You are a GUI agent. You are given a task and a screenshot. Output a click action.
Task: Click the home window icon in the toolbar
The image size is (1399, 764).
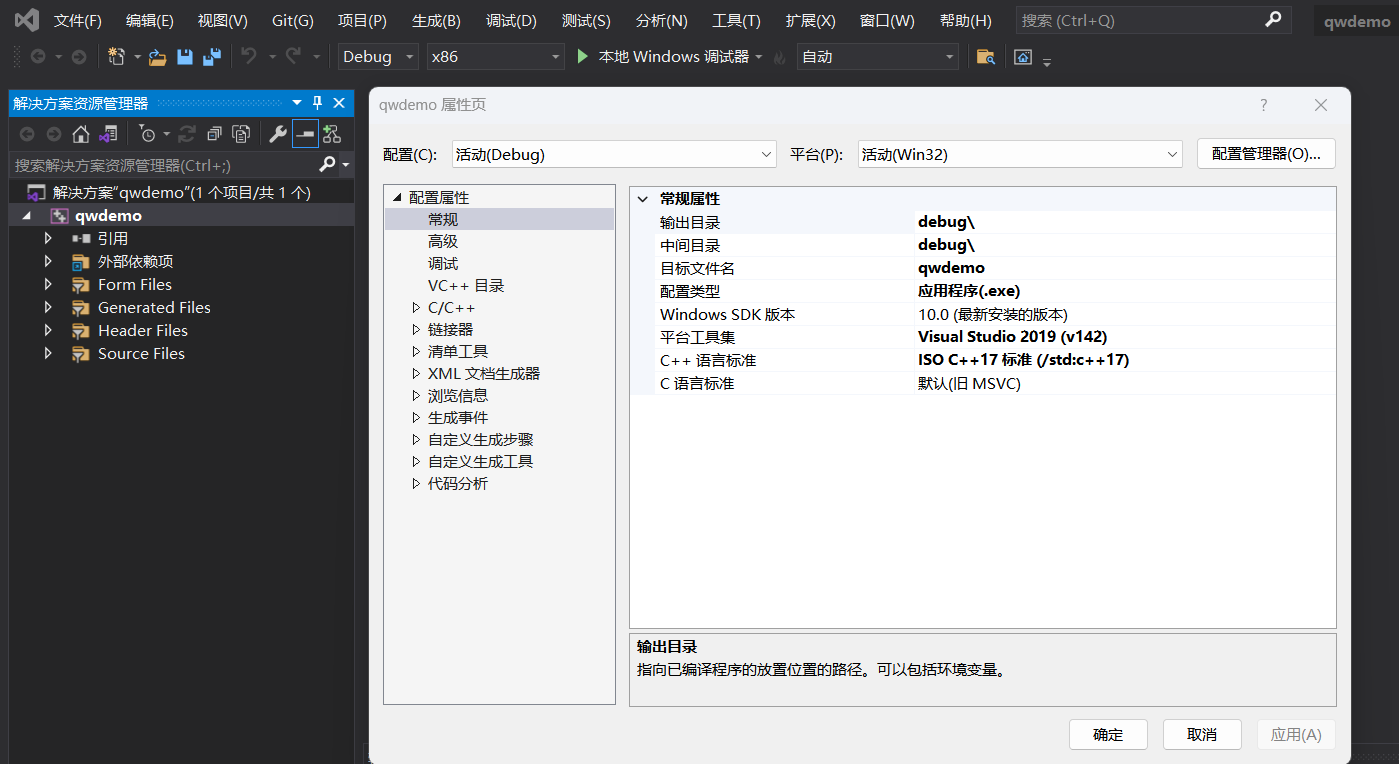pos(1023,57)
